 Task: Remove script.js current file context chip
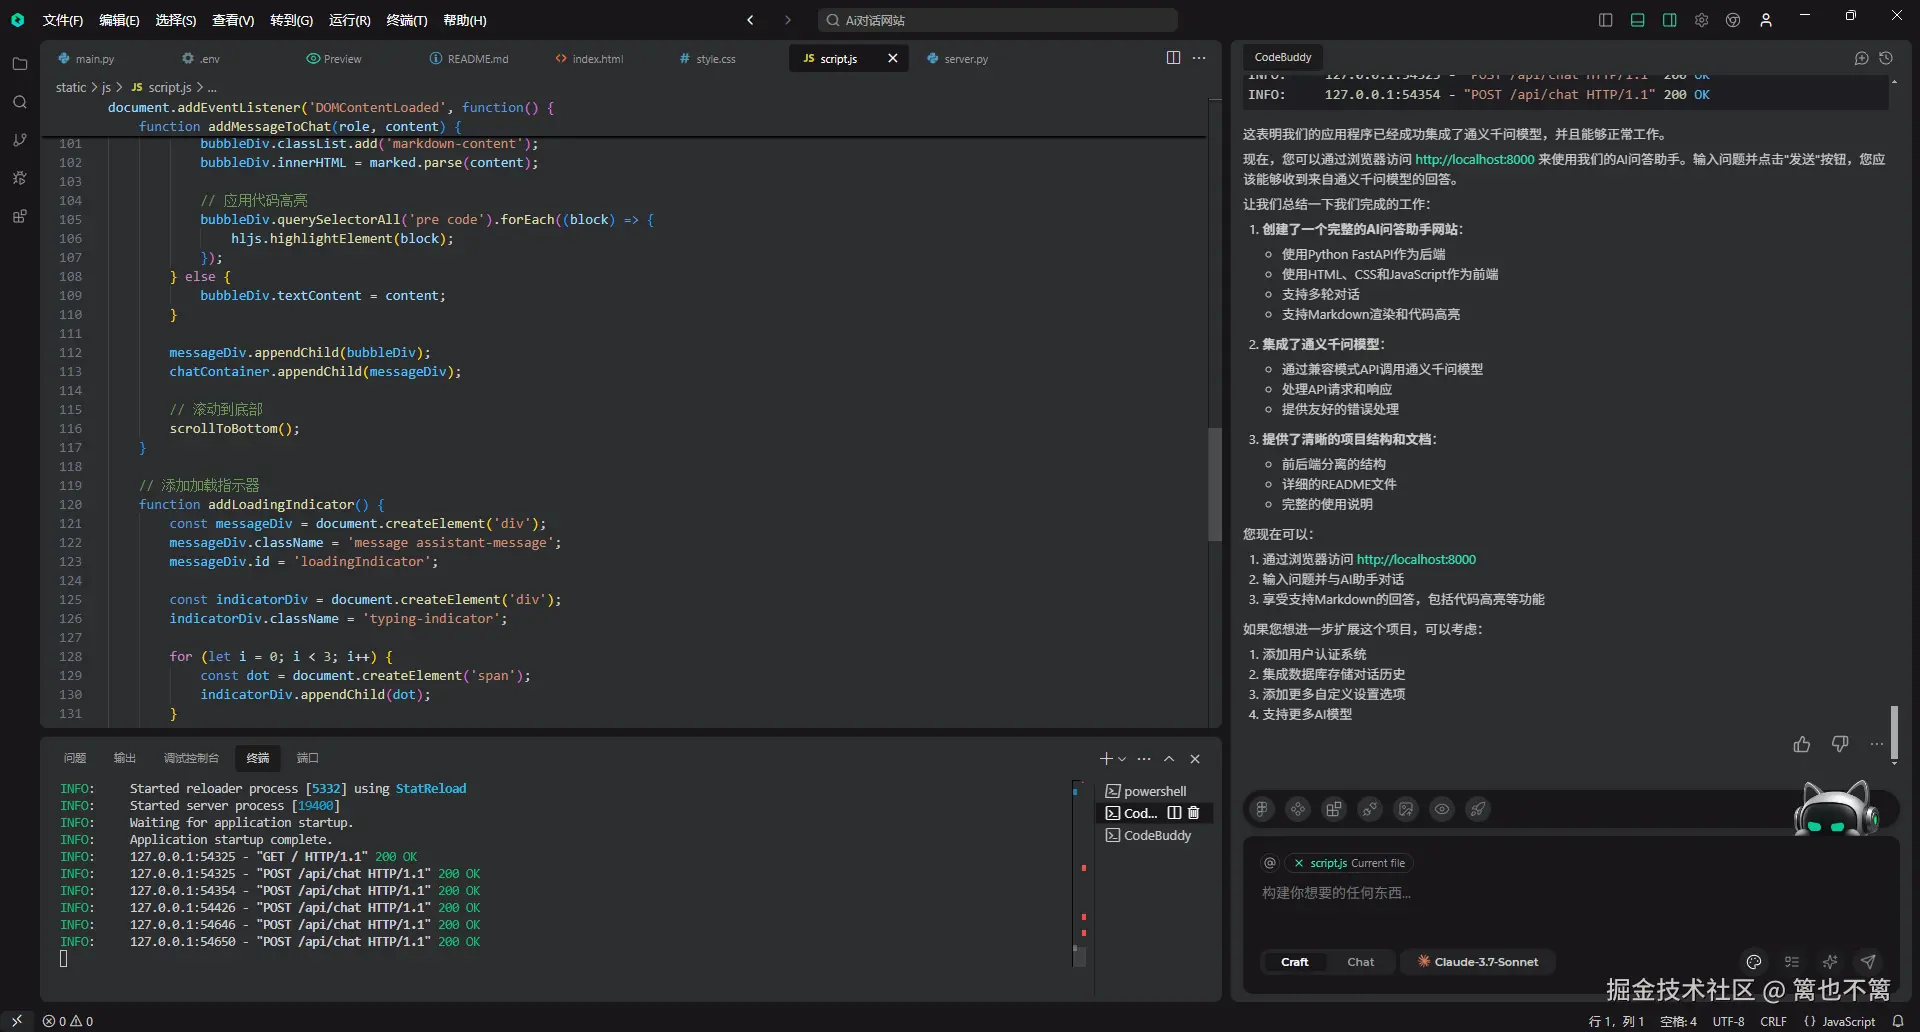coord(1299,863)
